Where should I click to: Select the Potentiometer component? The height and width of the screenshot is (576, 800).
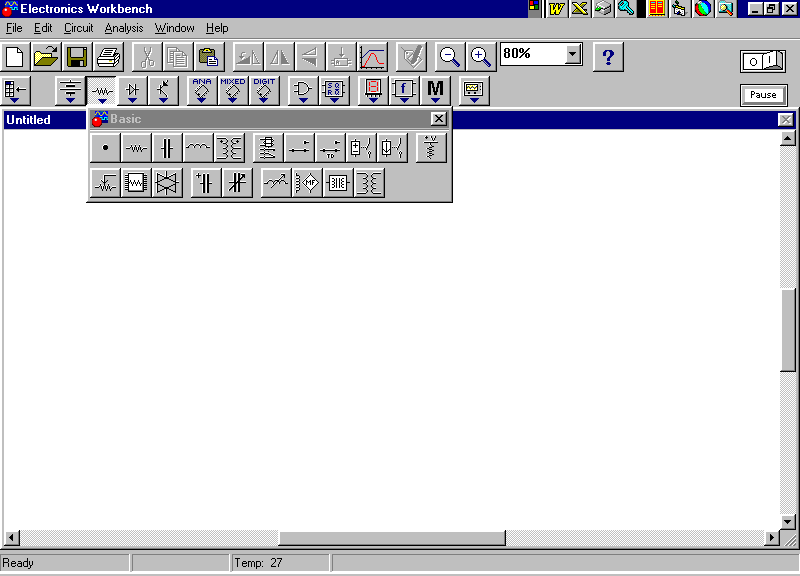pos(106,183)
